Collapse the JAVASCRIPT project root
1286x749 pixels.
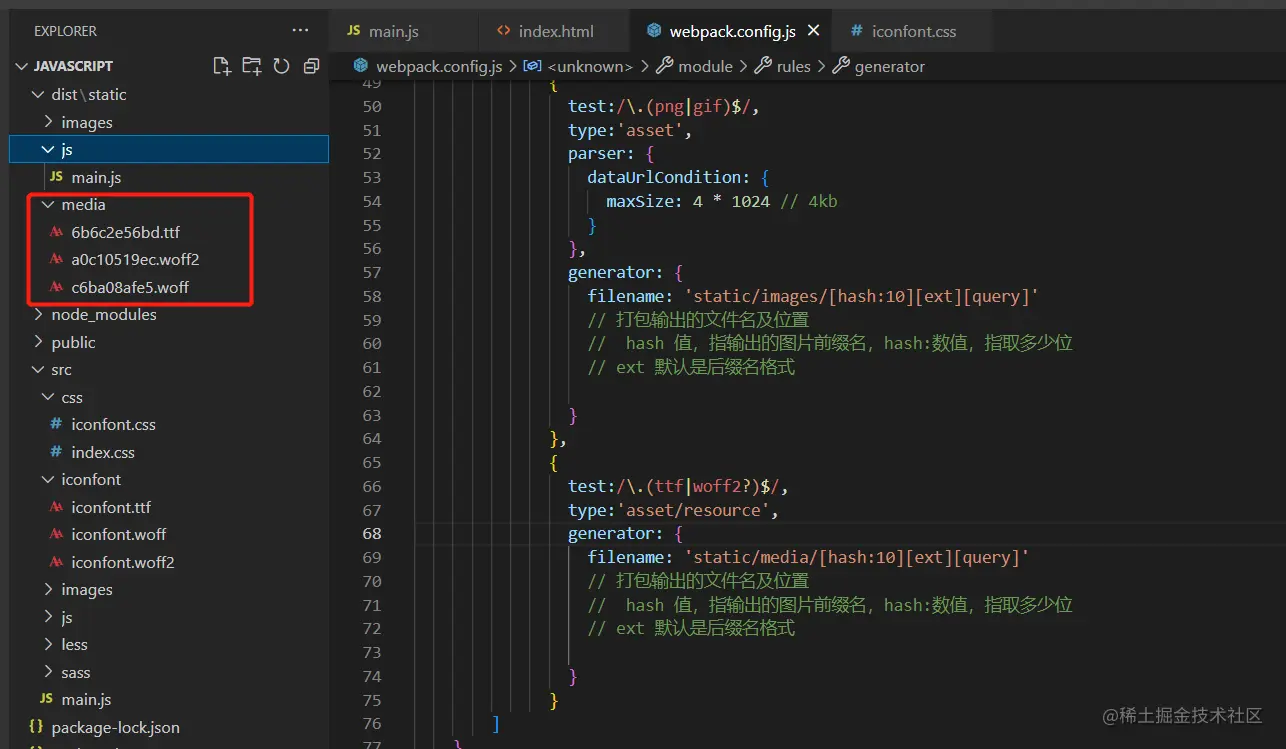coord(73,66)
